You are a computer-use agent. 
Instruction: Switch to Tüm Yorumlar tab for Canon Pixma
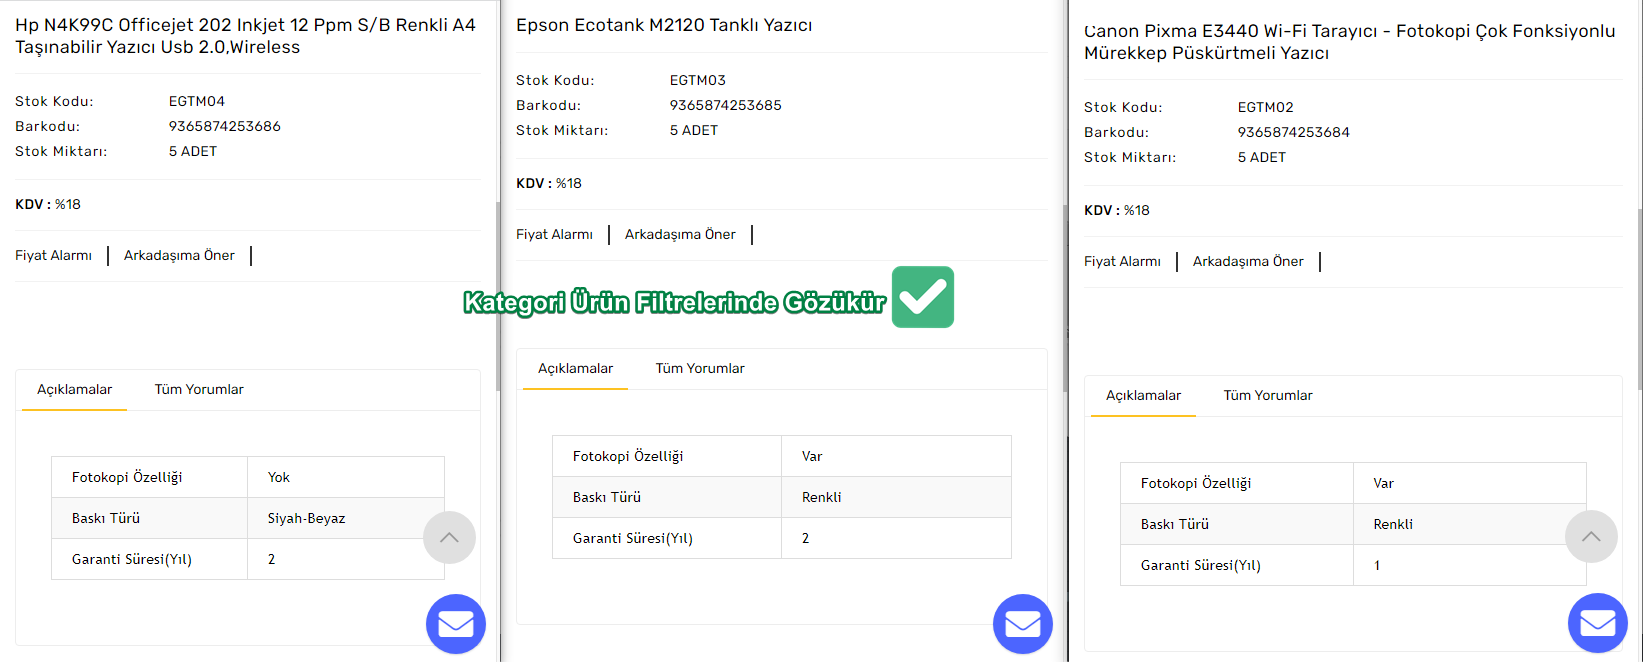[1268, 396]
